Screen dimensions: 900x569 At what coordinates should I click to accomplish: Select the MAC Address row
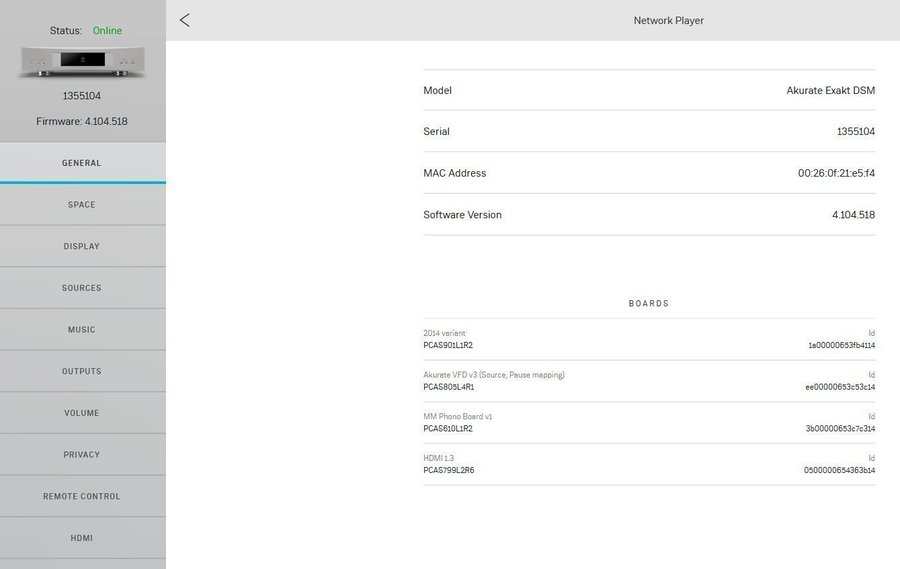[x=648, y=173]
